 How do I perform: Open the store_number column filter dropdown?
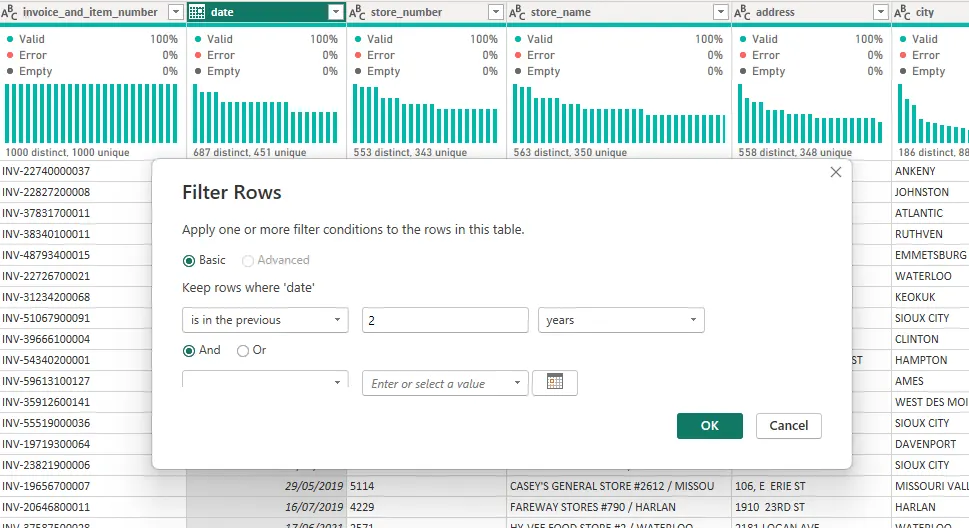496,12
